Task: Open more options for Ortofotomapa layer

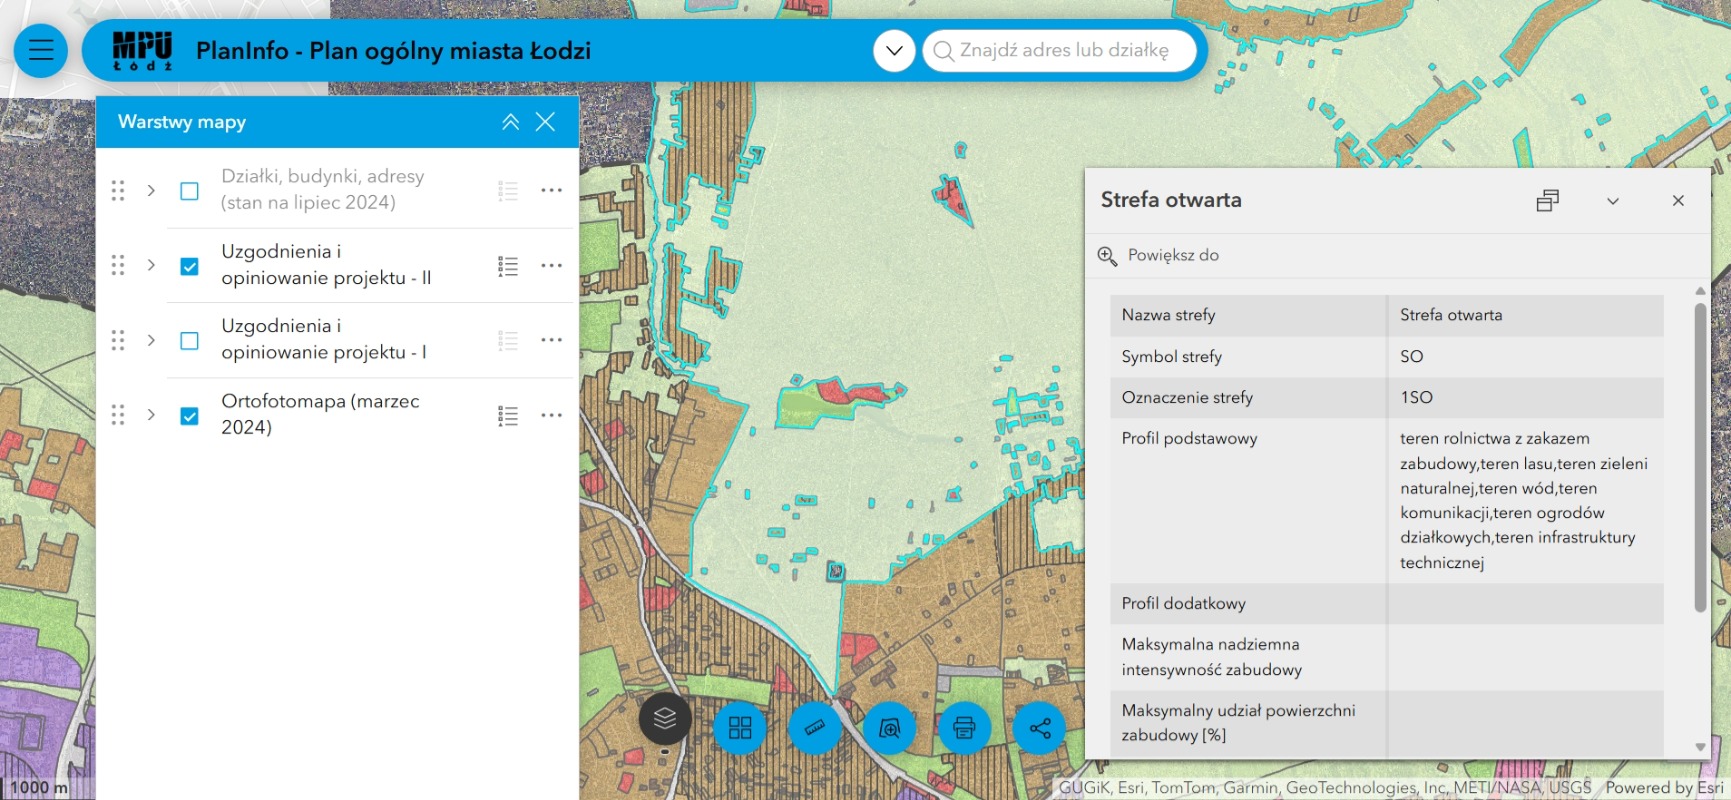Action: pos(551,415)
